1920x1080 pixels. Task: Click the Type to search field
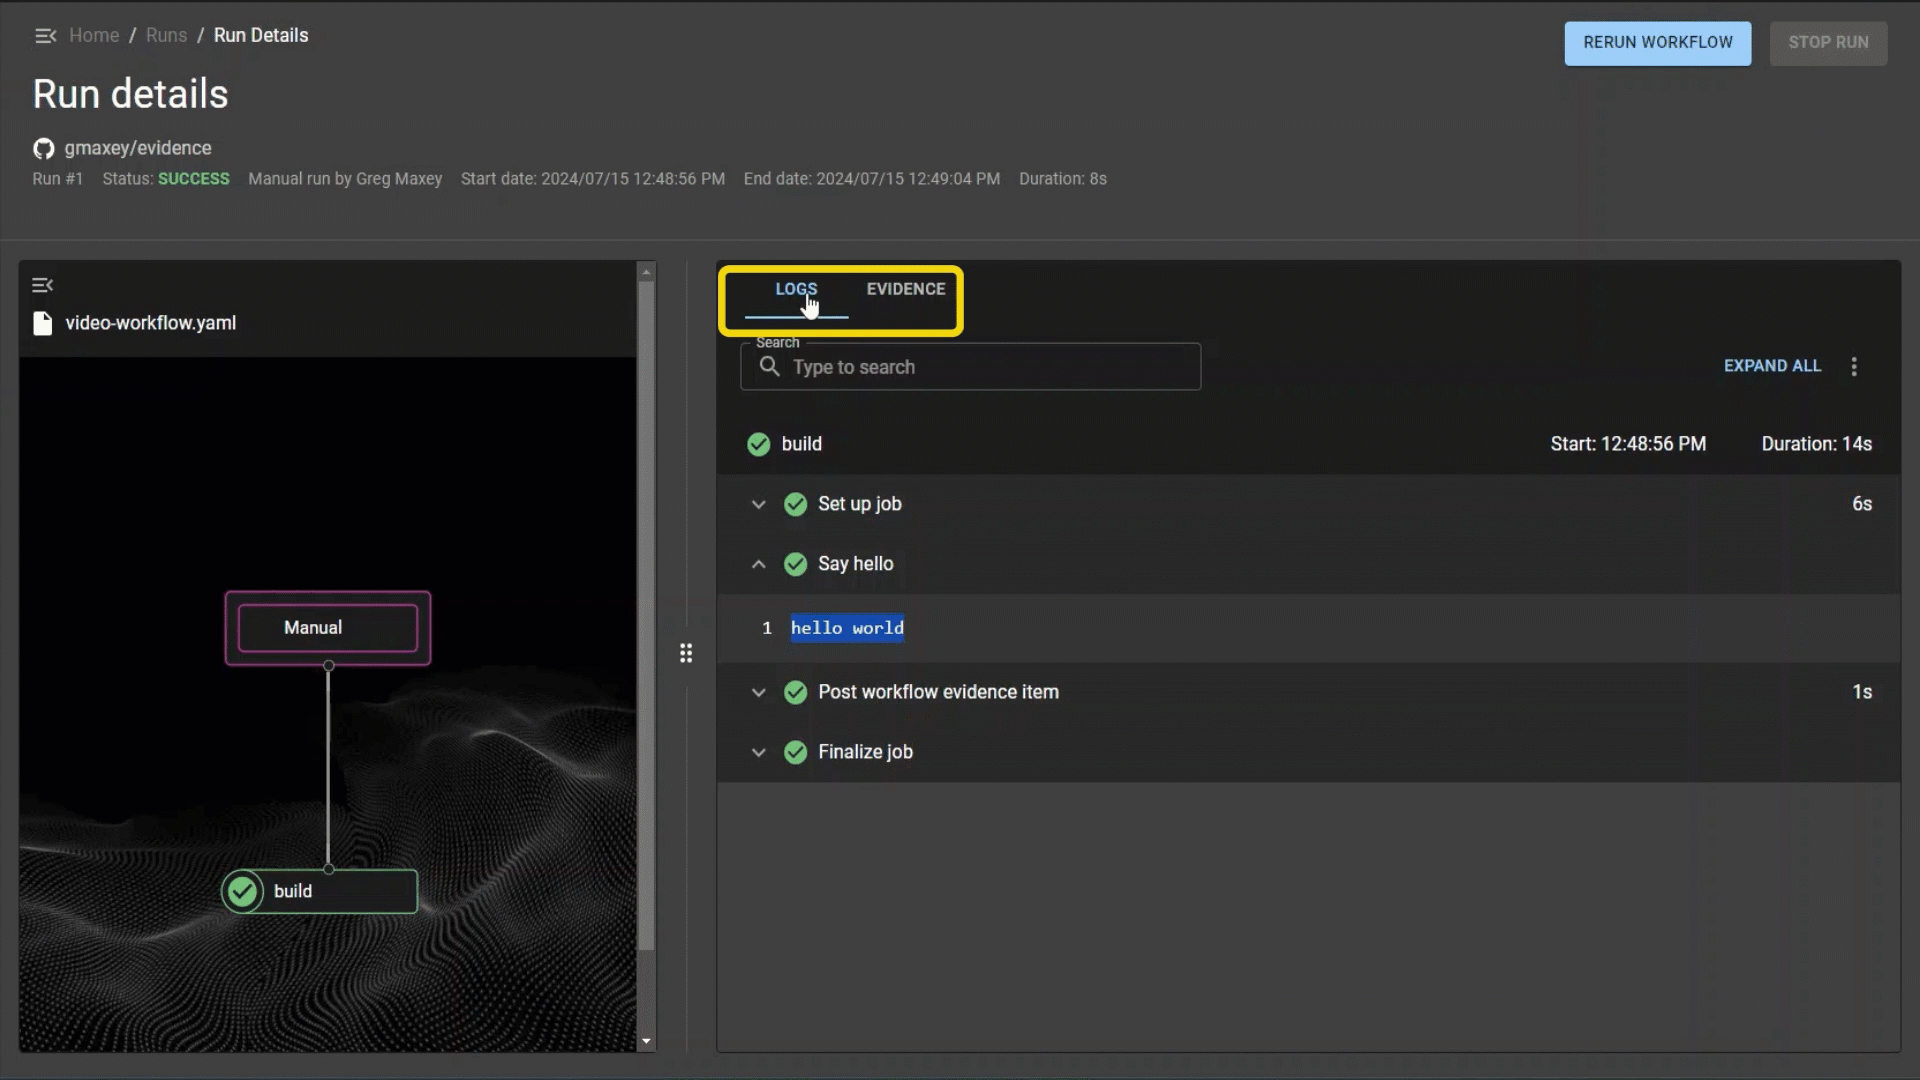970,367
